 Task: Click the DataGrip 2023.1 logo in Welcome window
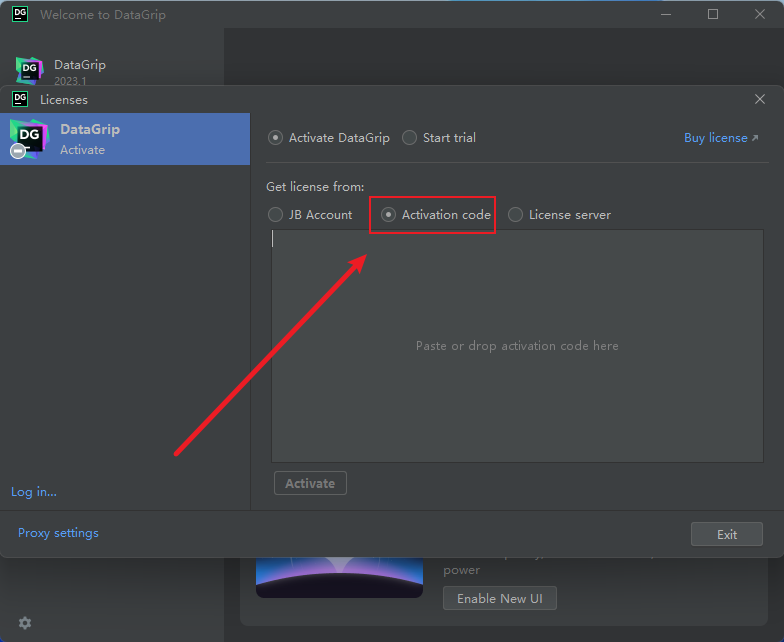click(x=29, y=70)
